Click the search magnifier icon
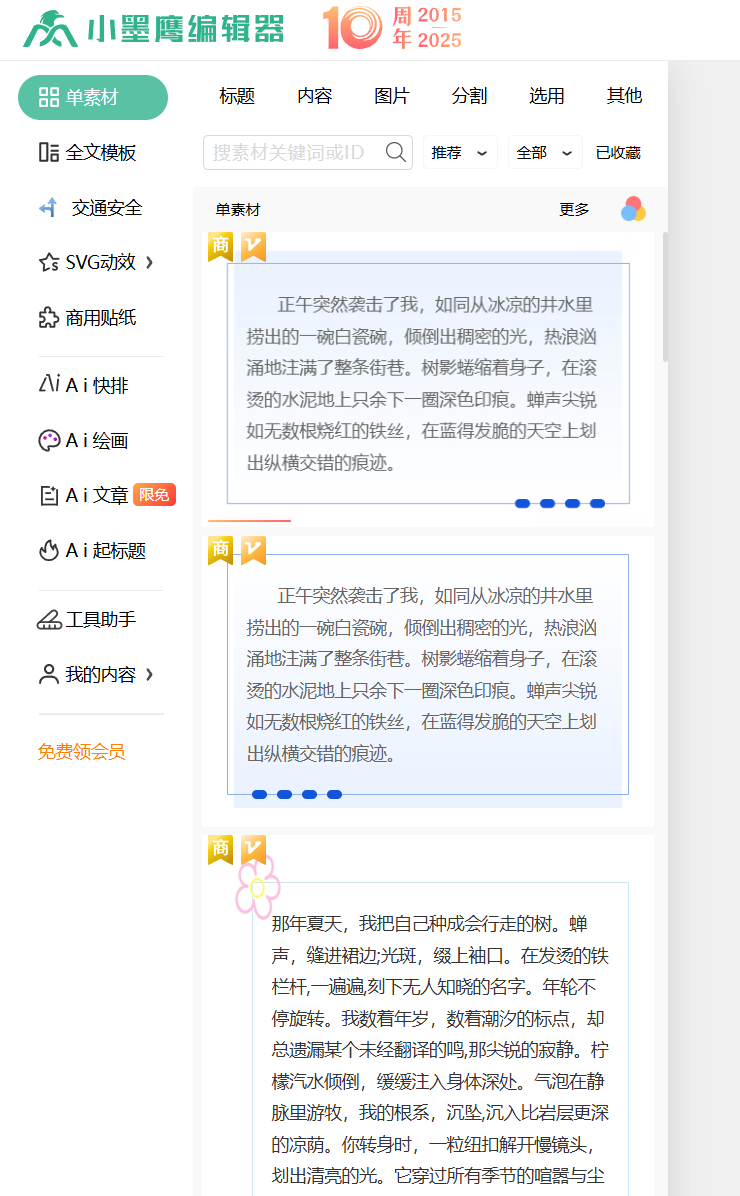This screenshot has width=740, height=1196. pyautogui.click(x=396, y=152)
